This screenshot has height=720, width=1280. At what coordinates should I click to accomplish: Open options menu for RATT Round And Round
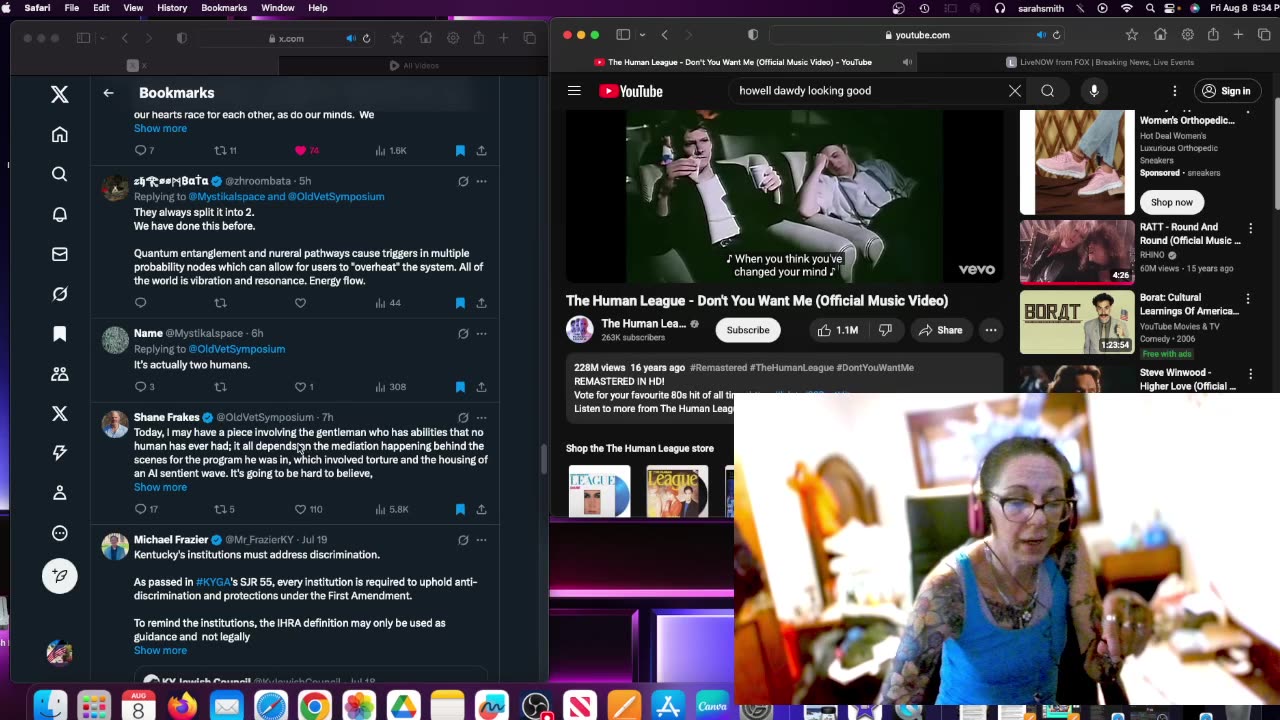pyautogui.click(x=1250, y=229)
